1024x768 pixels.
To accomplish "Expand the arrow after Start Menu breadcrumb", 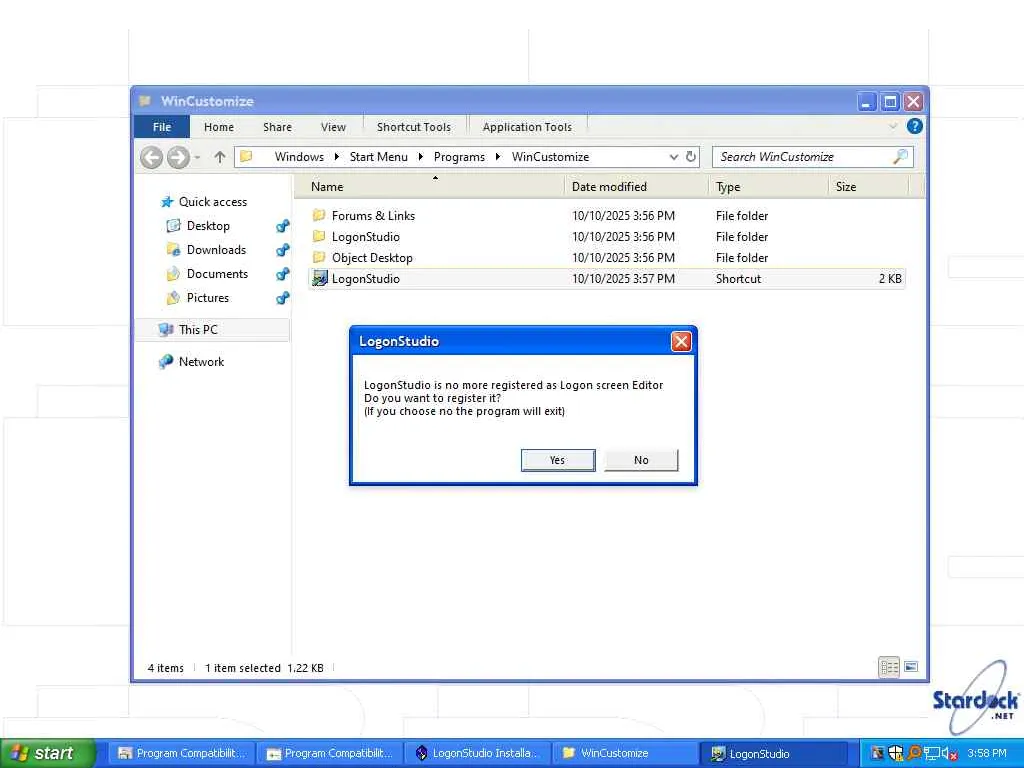I will 421,157.
